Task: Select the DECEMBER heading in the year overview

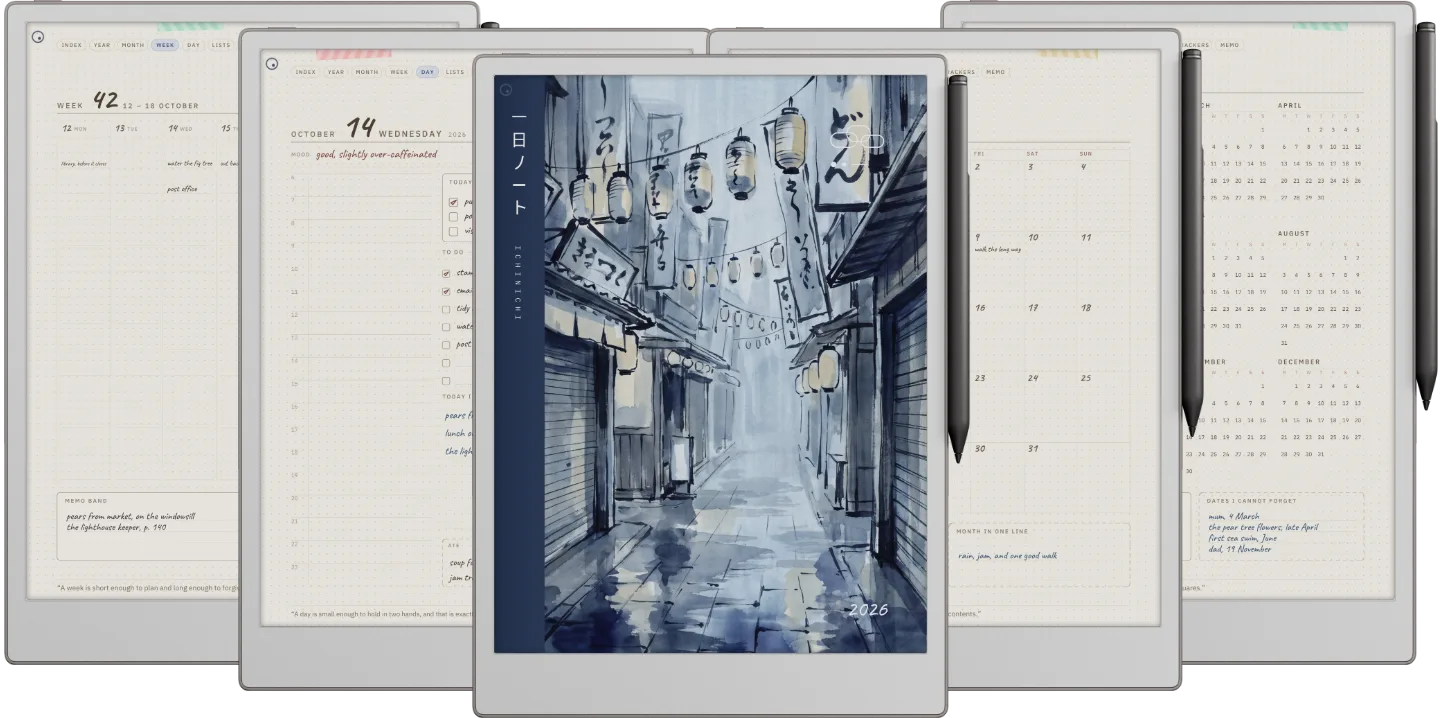Action: pyautogui.click(x=1299, y=362)
